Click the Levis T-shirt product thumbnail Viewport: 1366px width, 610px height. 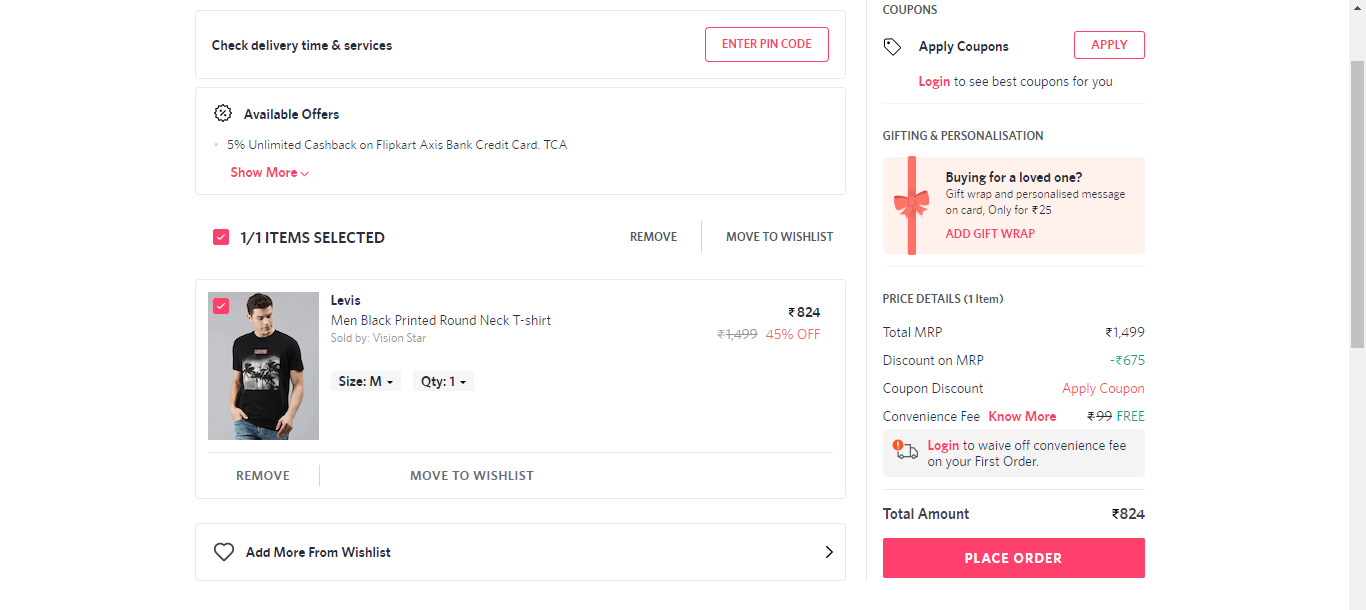click(x=263, y=366)
